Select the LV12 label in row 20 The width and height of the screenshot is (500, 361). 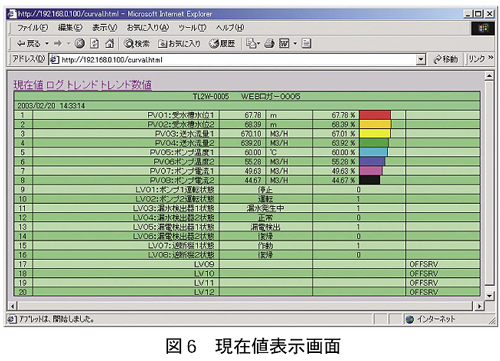[x=204, y=292]
